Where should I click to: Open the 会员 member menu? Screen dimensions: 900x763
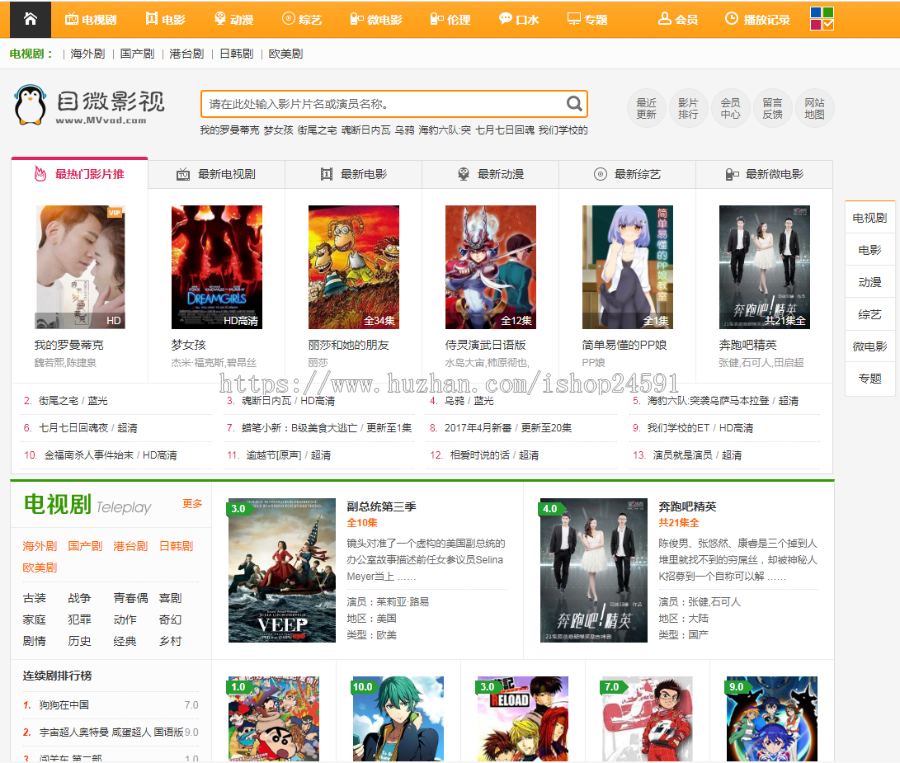pyautogui.click(x=677, y=19)
